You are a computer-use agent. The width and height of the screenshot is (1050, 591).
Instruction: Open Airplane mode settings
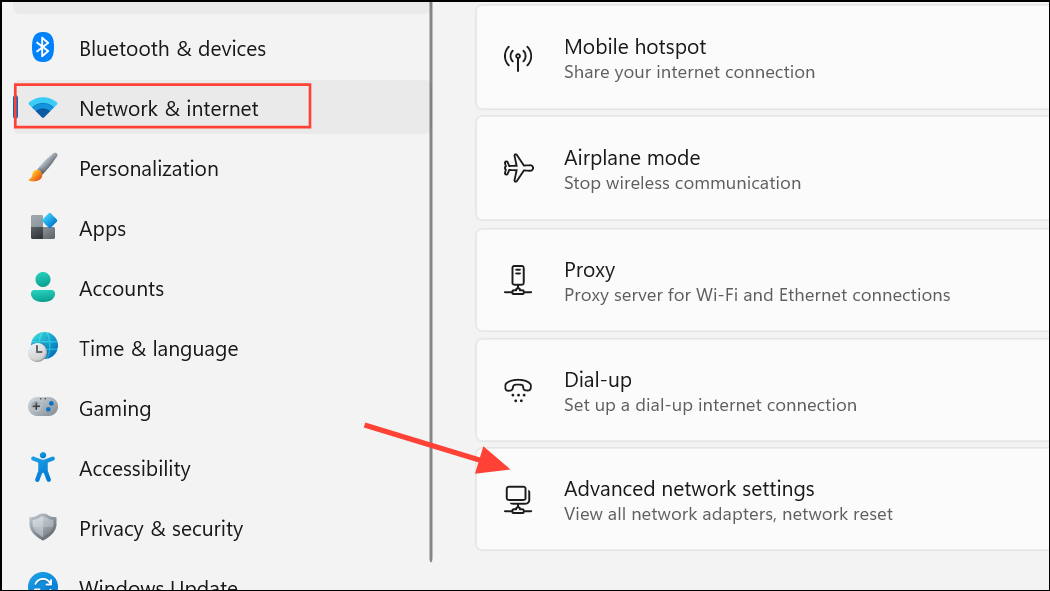(x=763, y=169)
